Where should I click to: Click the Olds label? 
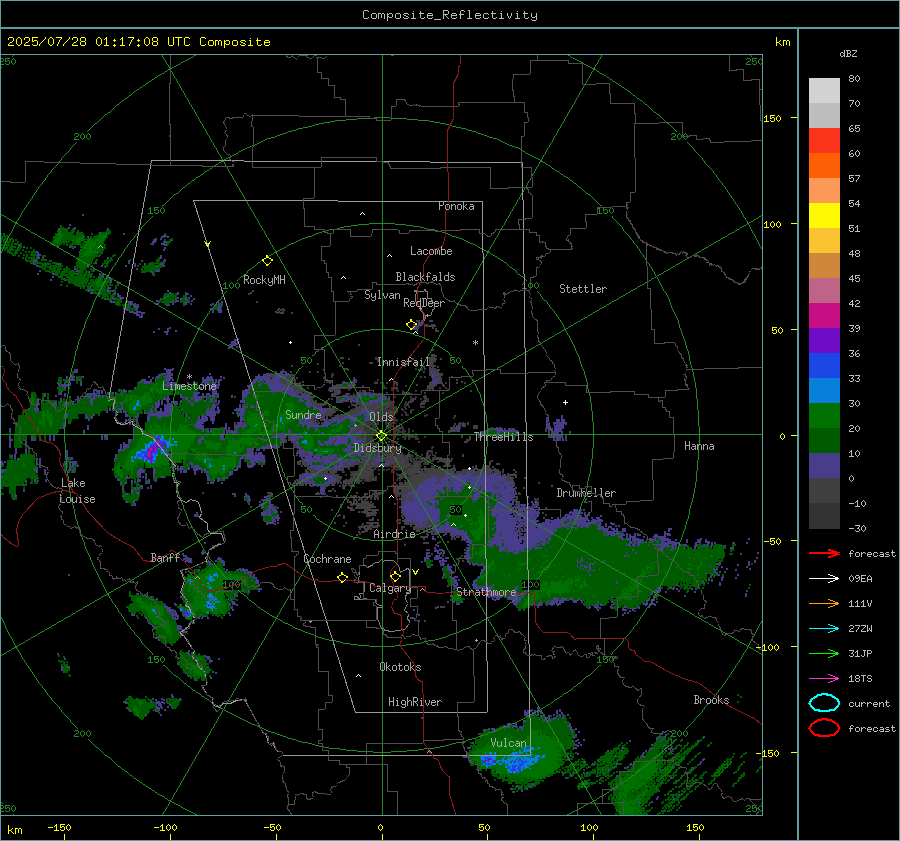tap(381, 417)
